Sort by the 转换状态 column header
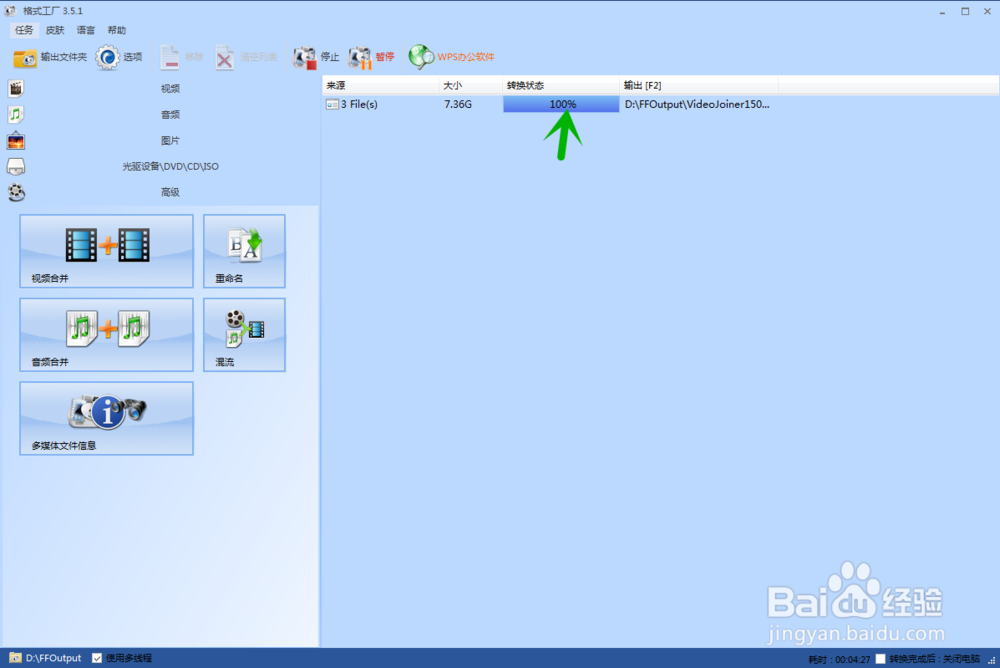Viewport: 1000px width, 668px height. 561,85
